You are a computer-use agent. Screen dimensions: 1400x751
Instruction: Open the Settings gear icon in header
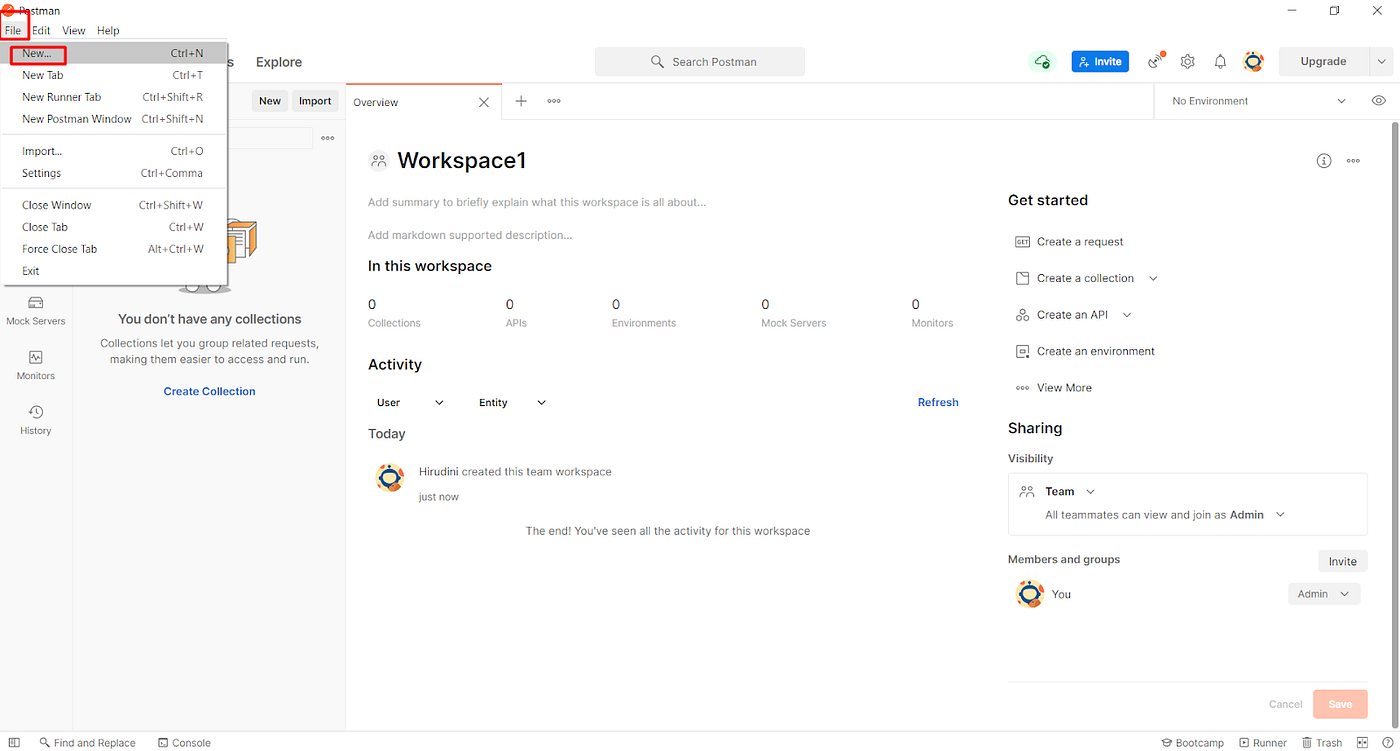[1187, 62]
